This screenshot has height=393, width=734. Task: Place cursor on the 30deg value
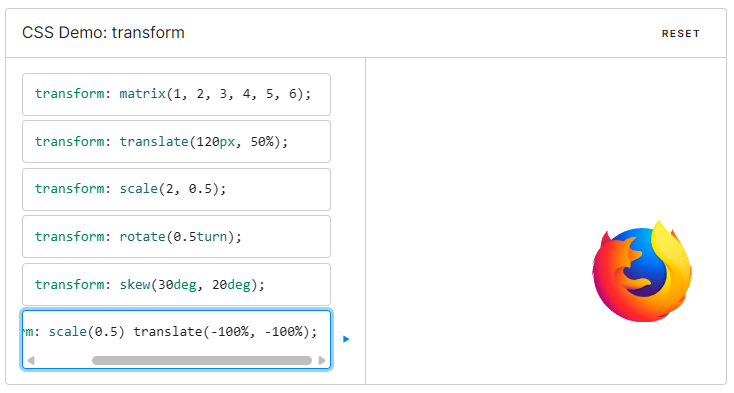(x=177, y=284)
